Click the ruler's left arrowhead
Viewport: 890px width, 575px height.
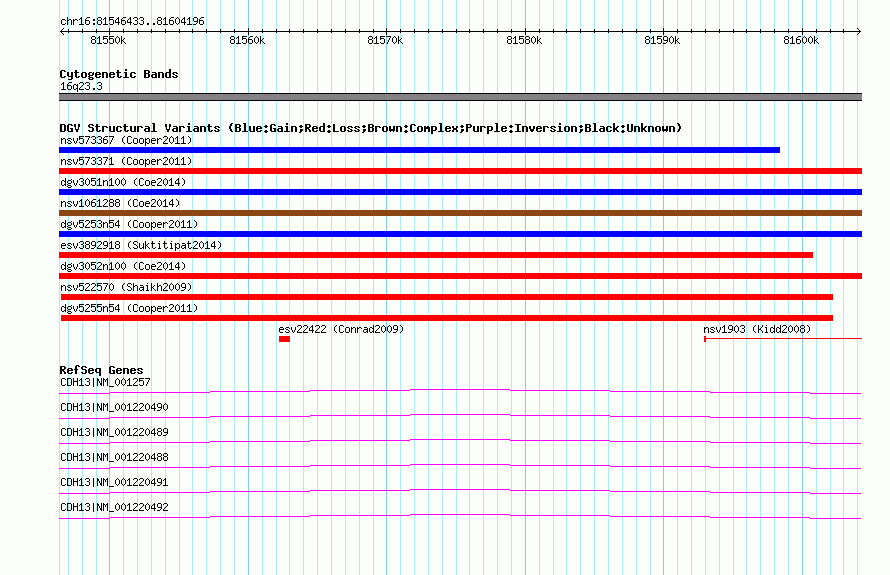pyautogui.click(x=62, y=32)
